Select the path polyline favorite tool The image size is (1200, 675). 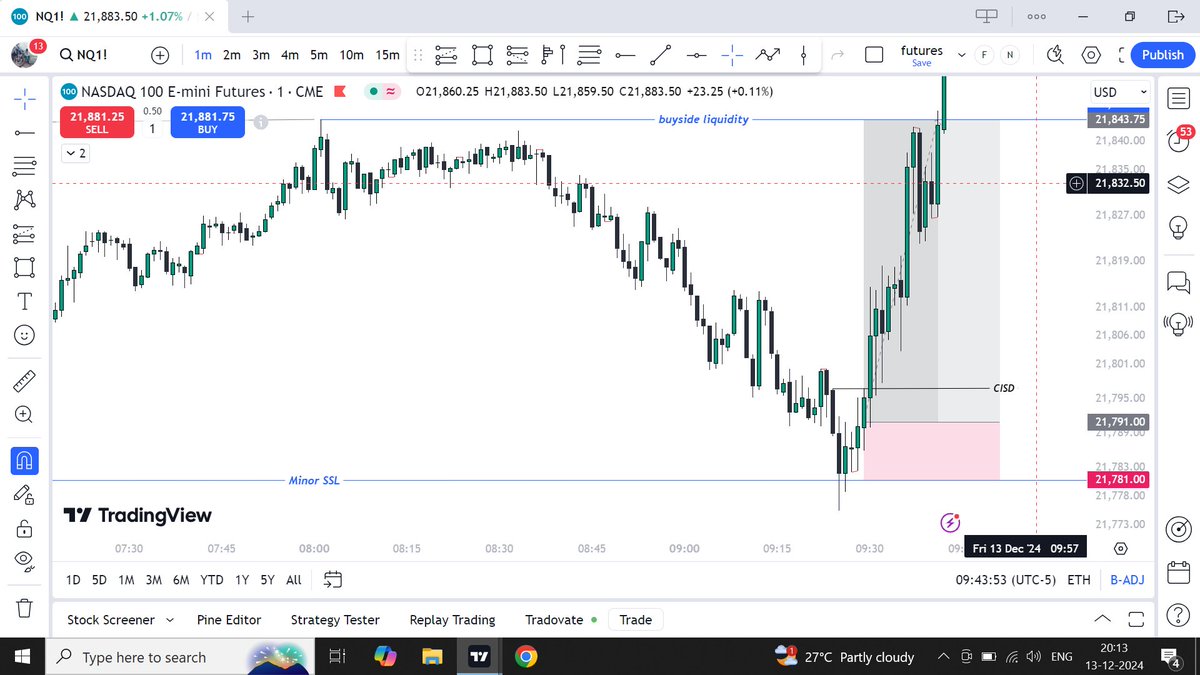coord(768,55)
